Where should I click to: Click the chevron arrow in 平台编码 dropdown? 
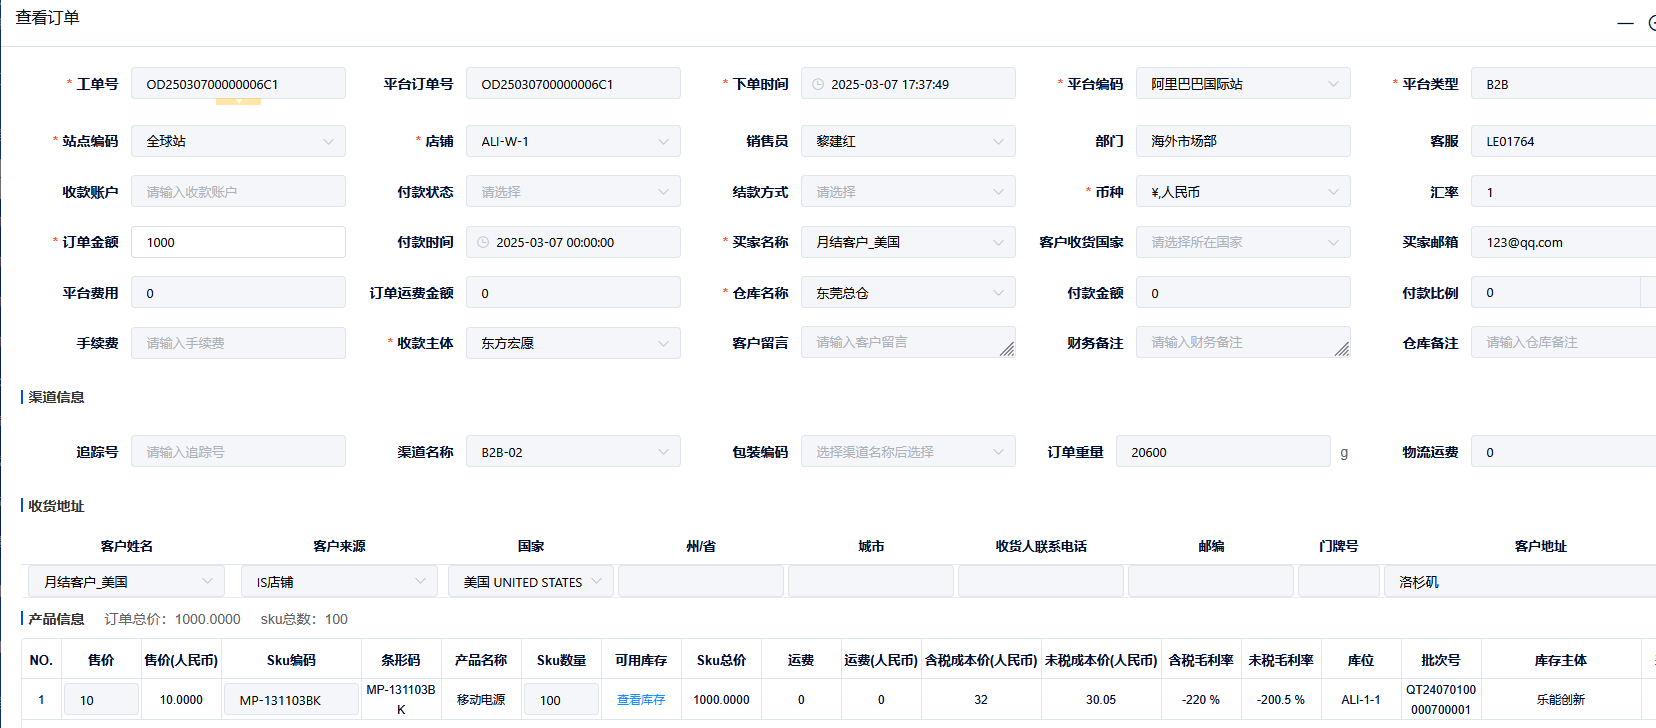(1333, 84)
